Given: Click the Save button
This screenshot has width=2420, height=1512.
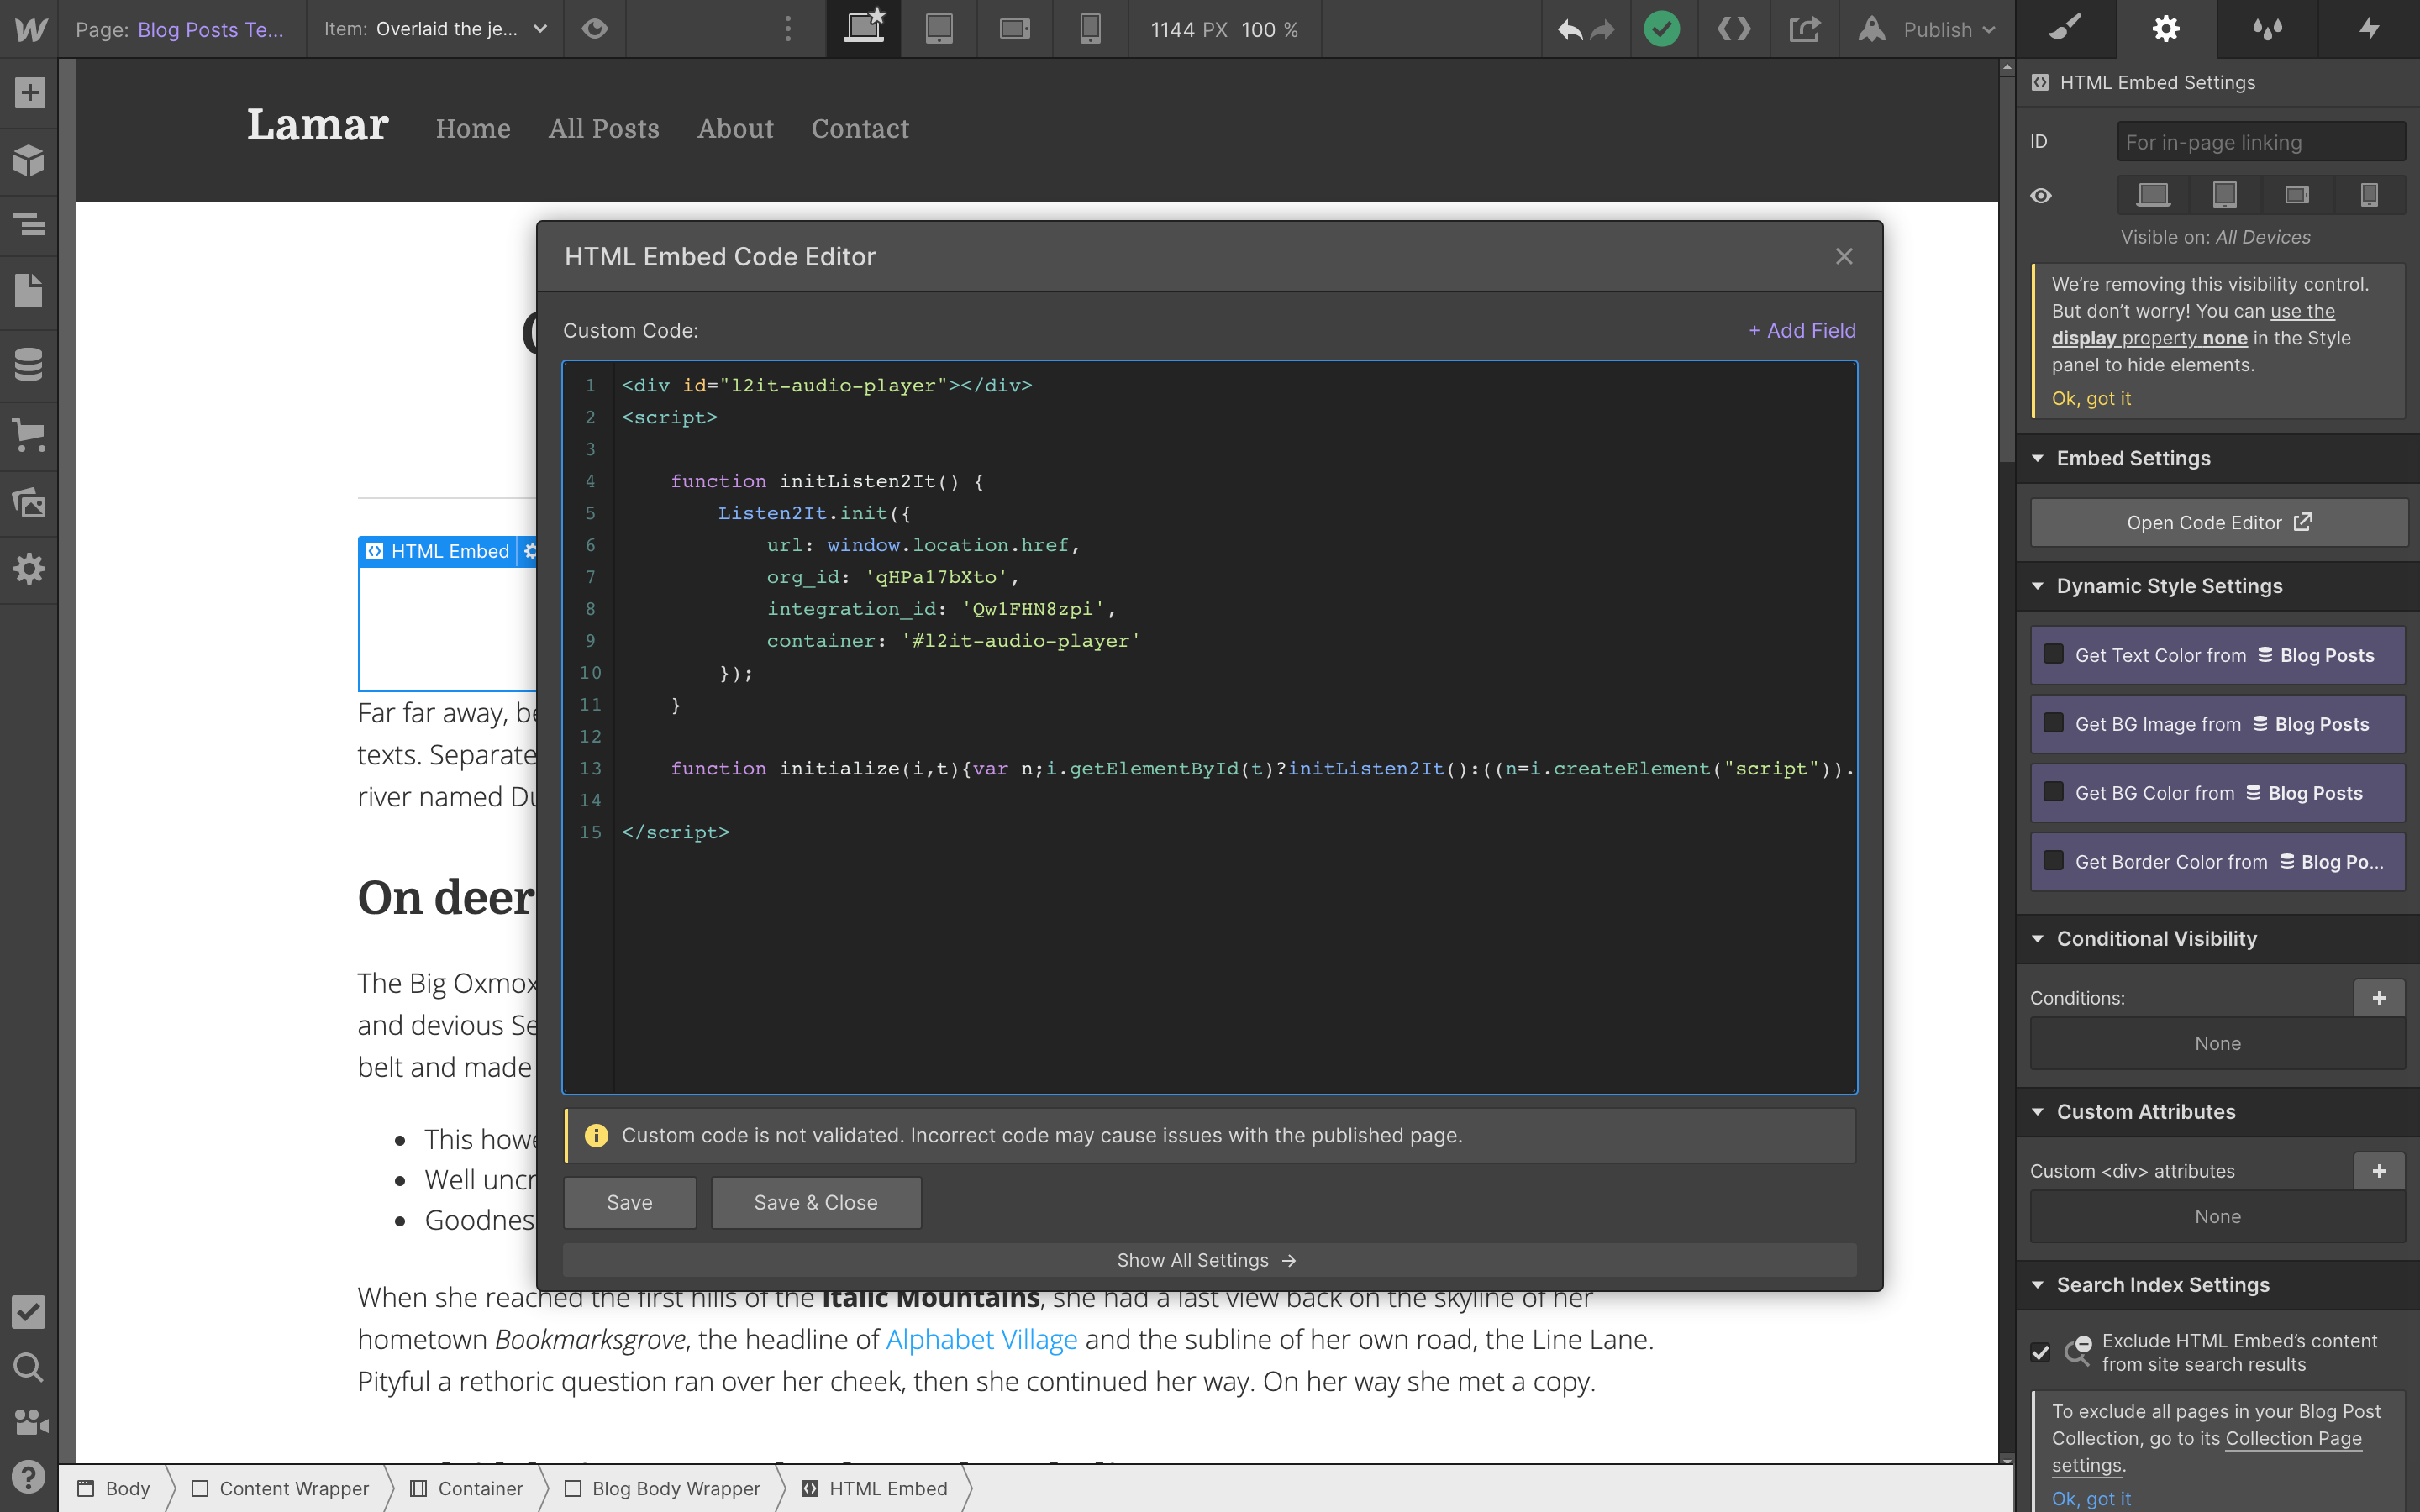Looking at the screenshot, I should click(630, 1202).
